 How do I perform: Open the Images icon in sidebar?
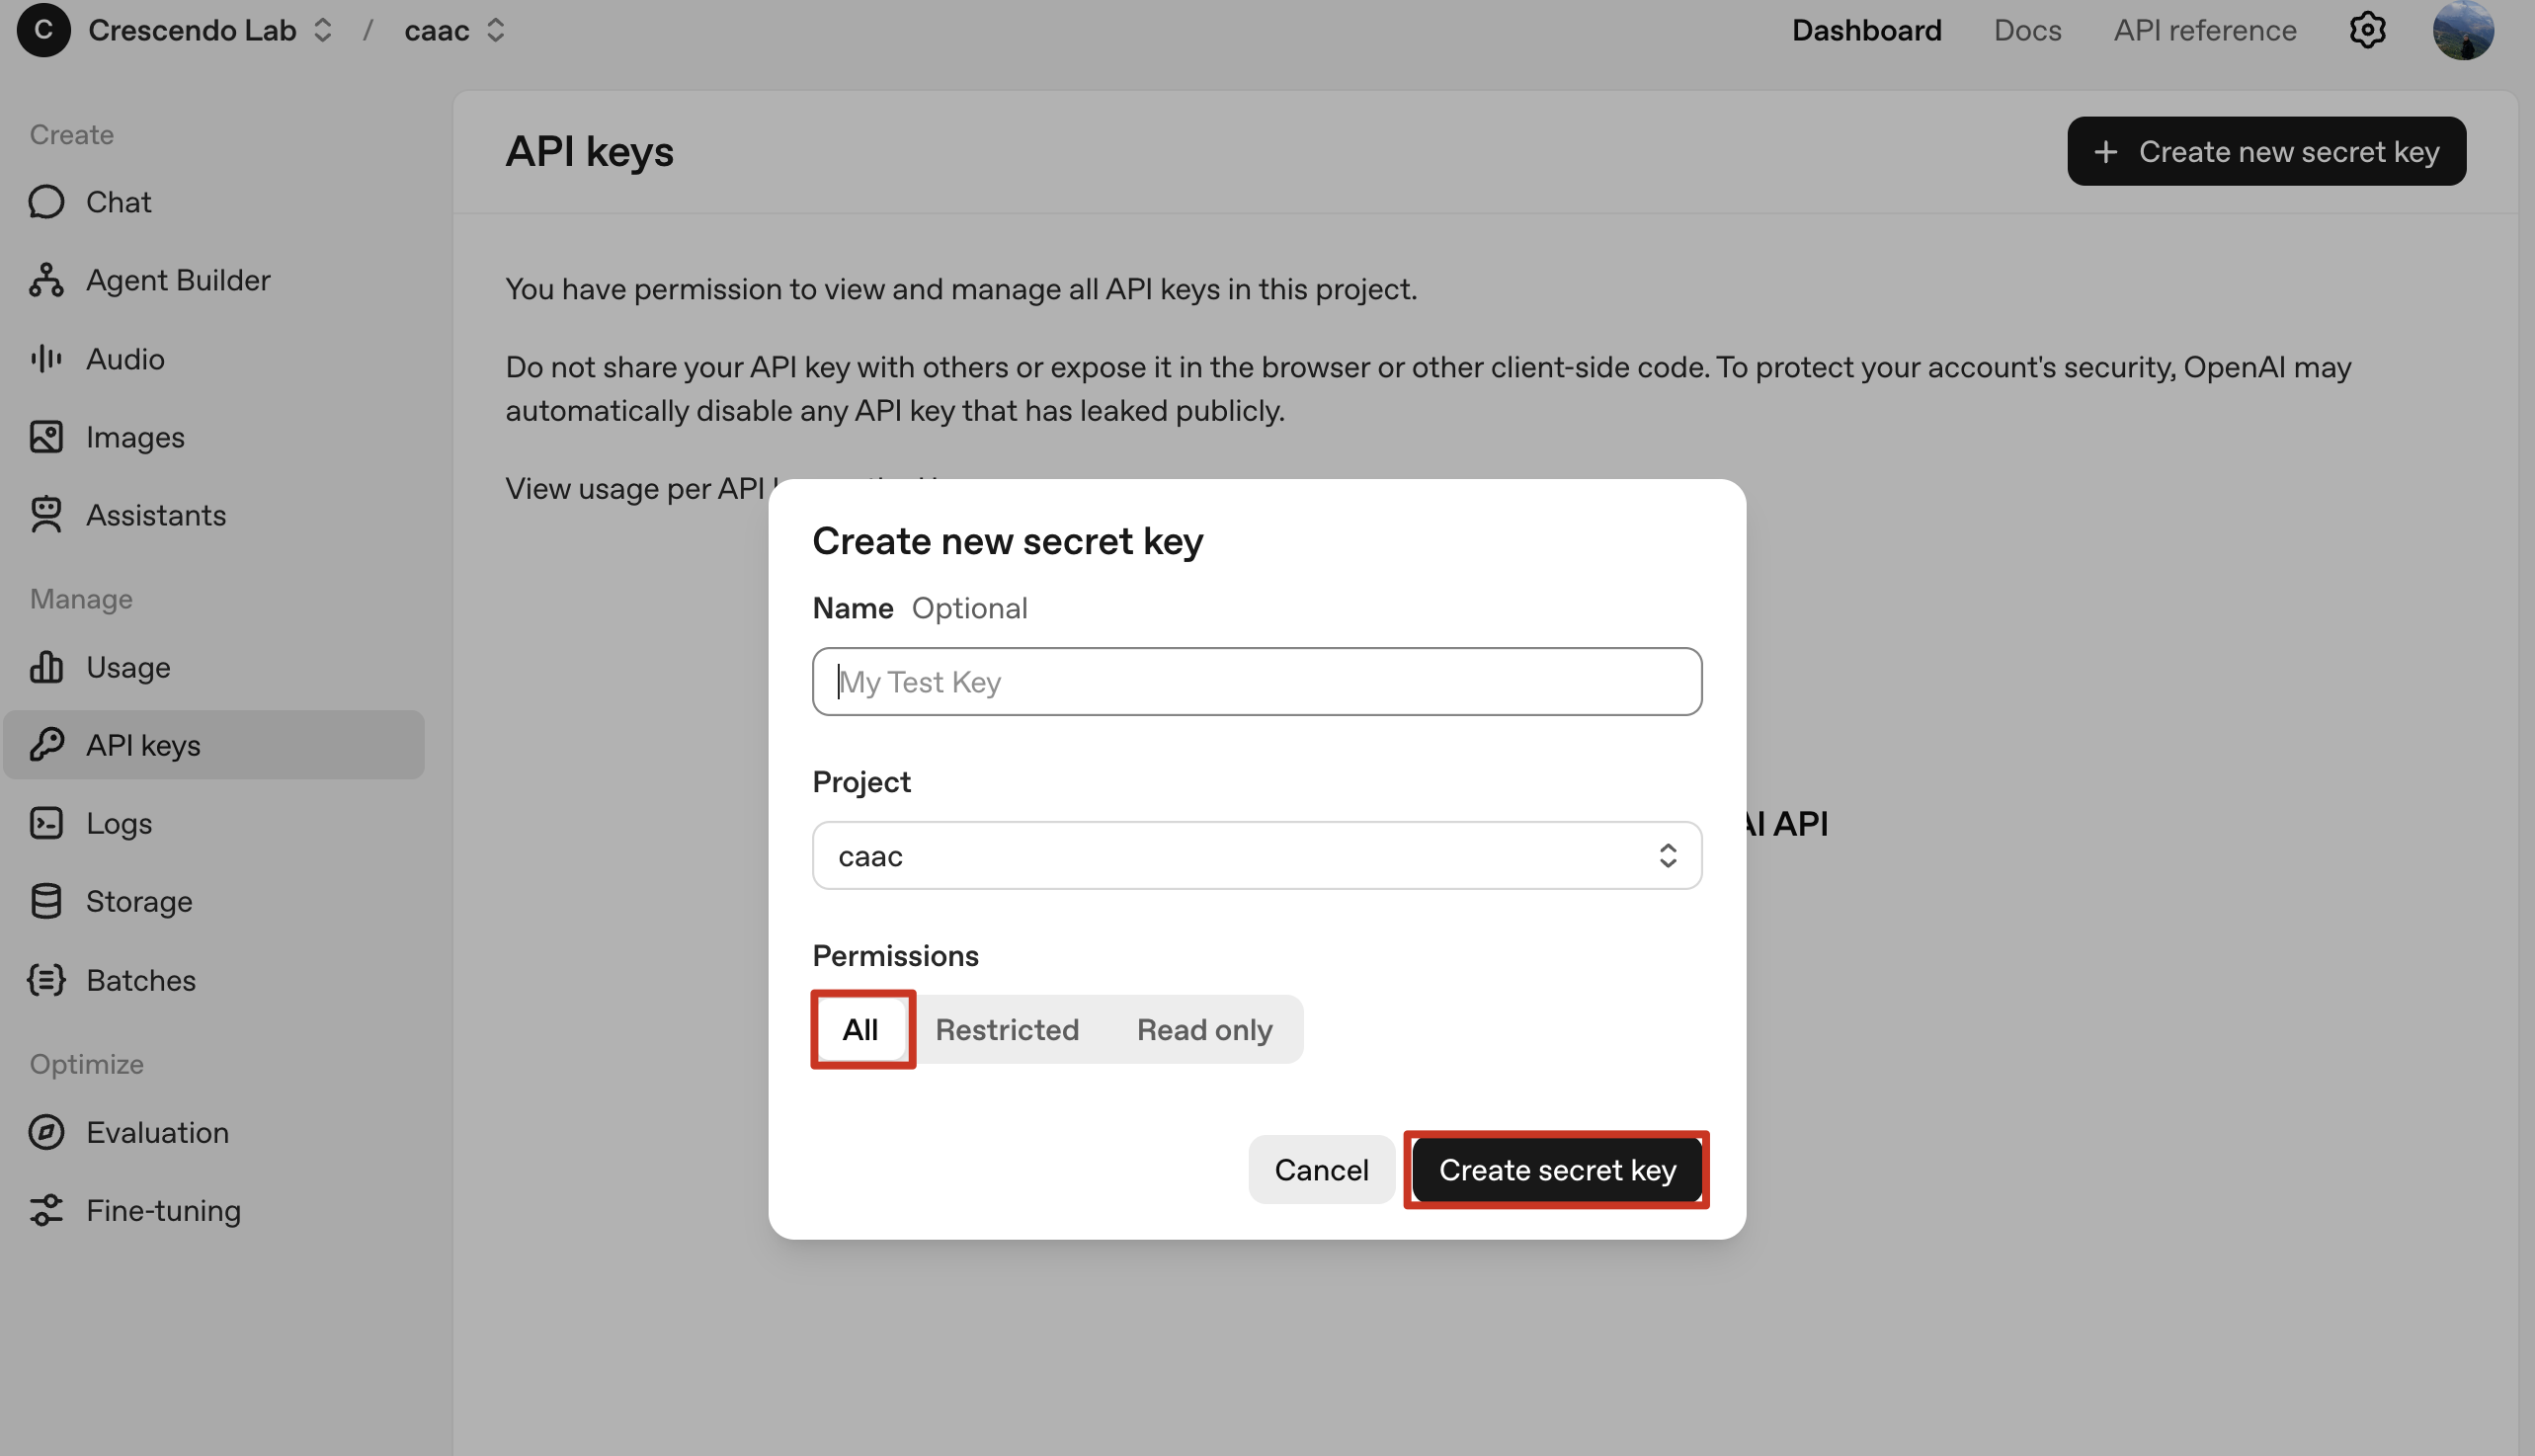[46, 437]
